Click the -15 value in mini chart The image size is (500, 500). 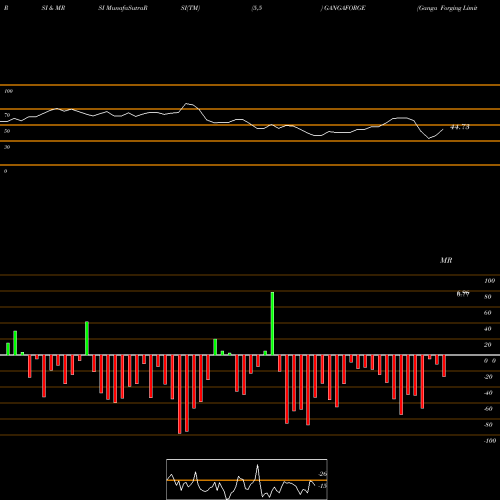pos(323,486)
